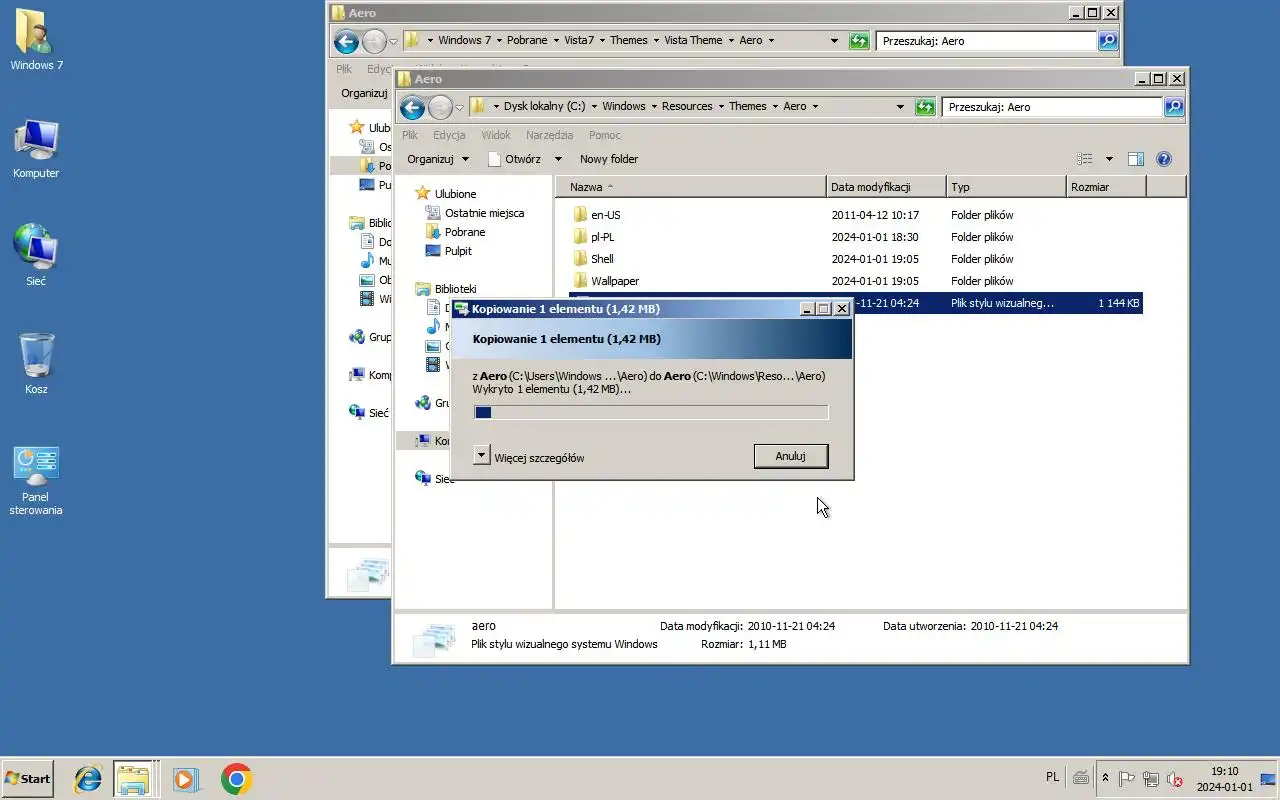Screen dimensions: 1280x800
Task: Go back in the front Aero window
Action: [x=412, y=107]
